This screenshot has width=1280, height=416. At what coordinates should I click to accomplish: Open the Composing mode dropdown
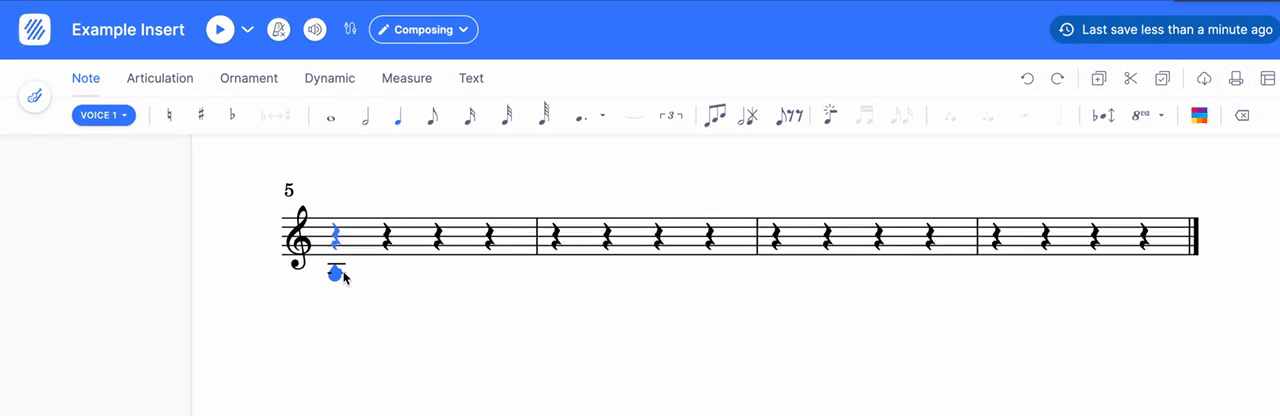(x=423, y=30)
